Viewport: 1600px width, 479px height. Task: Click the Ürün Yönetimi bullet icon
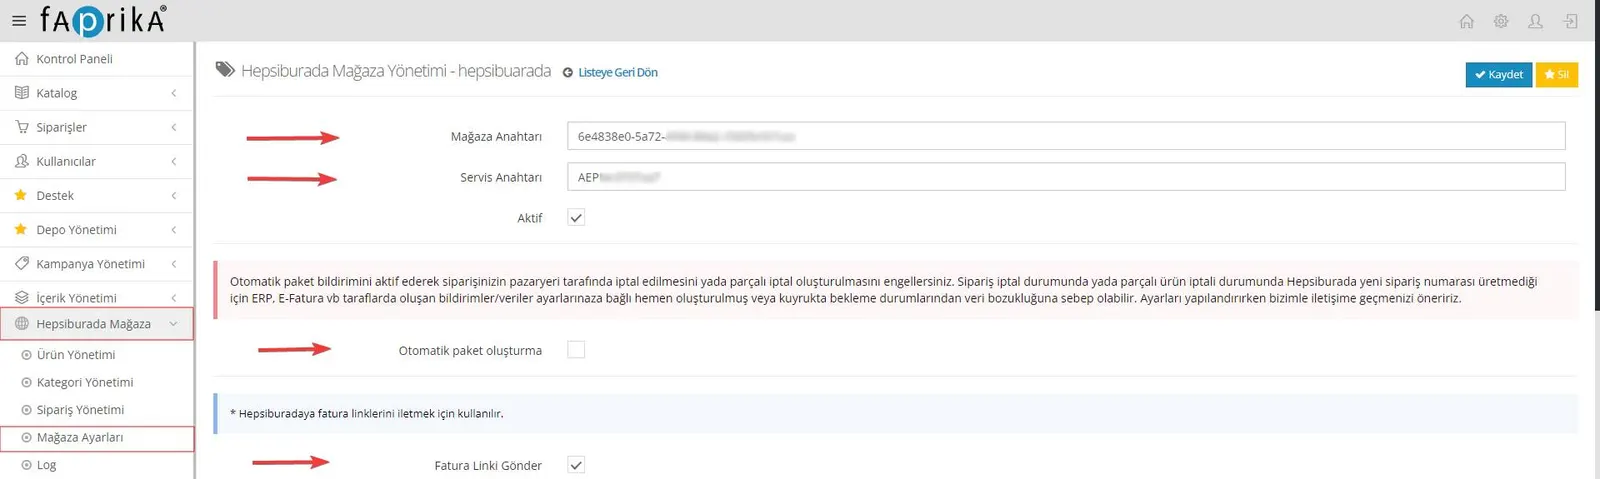pos(27,355)
